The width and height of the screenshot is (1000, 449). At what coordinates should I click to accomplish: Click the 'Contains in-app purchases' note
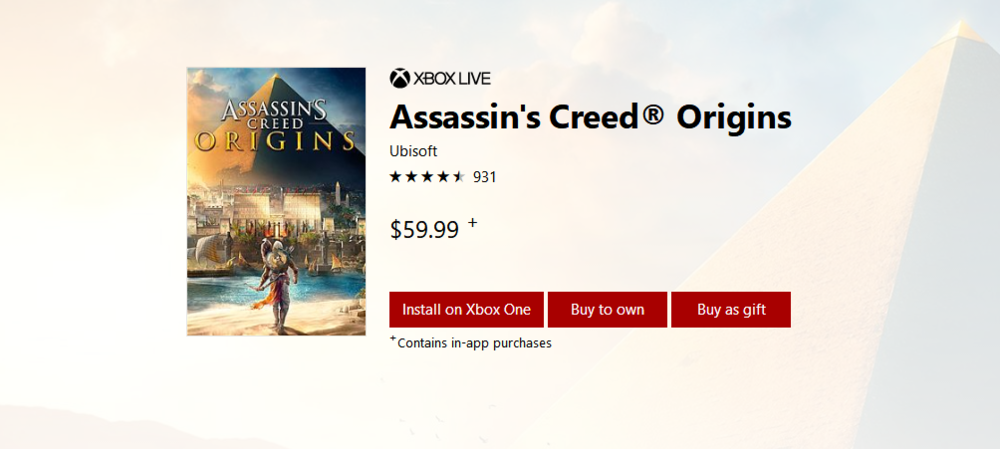pyautogui.click(x=475, y=343)
